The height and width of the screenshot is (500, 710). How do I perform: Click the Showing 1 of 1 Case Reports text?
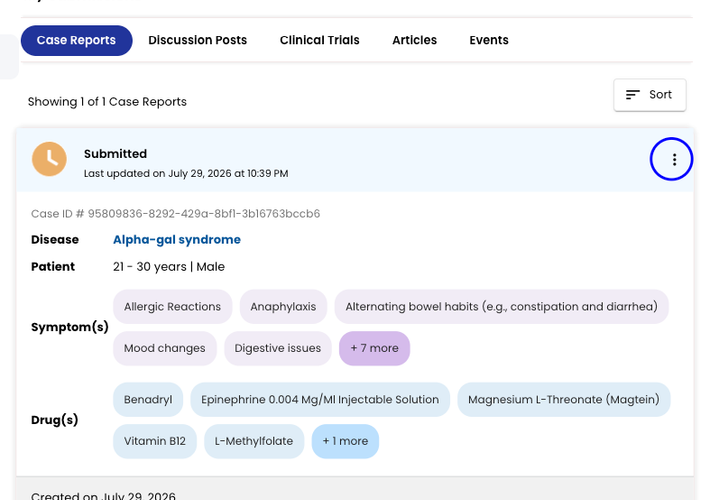(107, 102)
